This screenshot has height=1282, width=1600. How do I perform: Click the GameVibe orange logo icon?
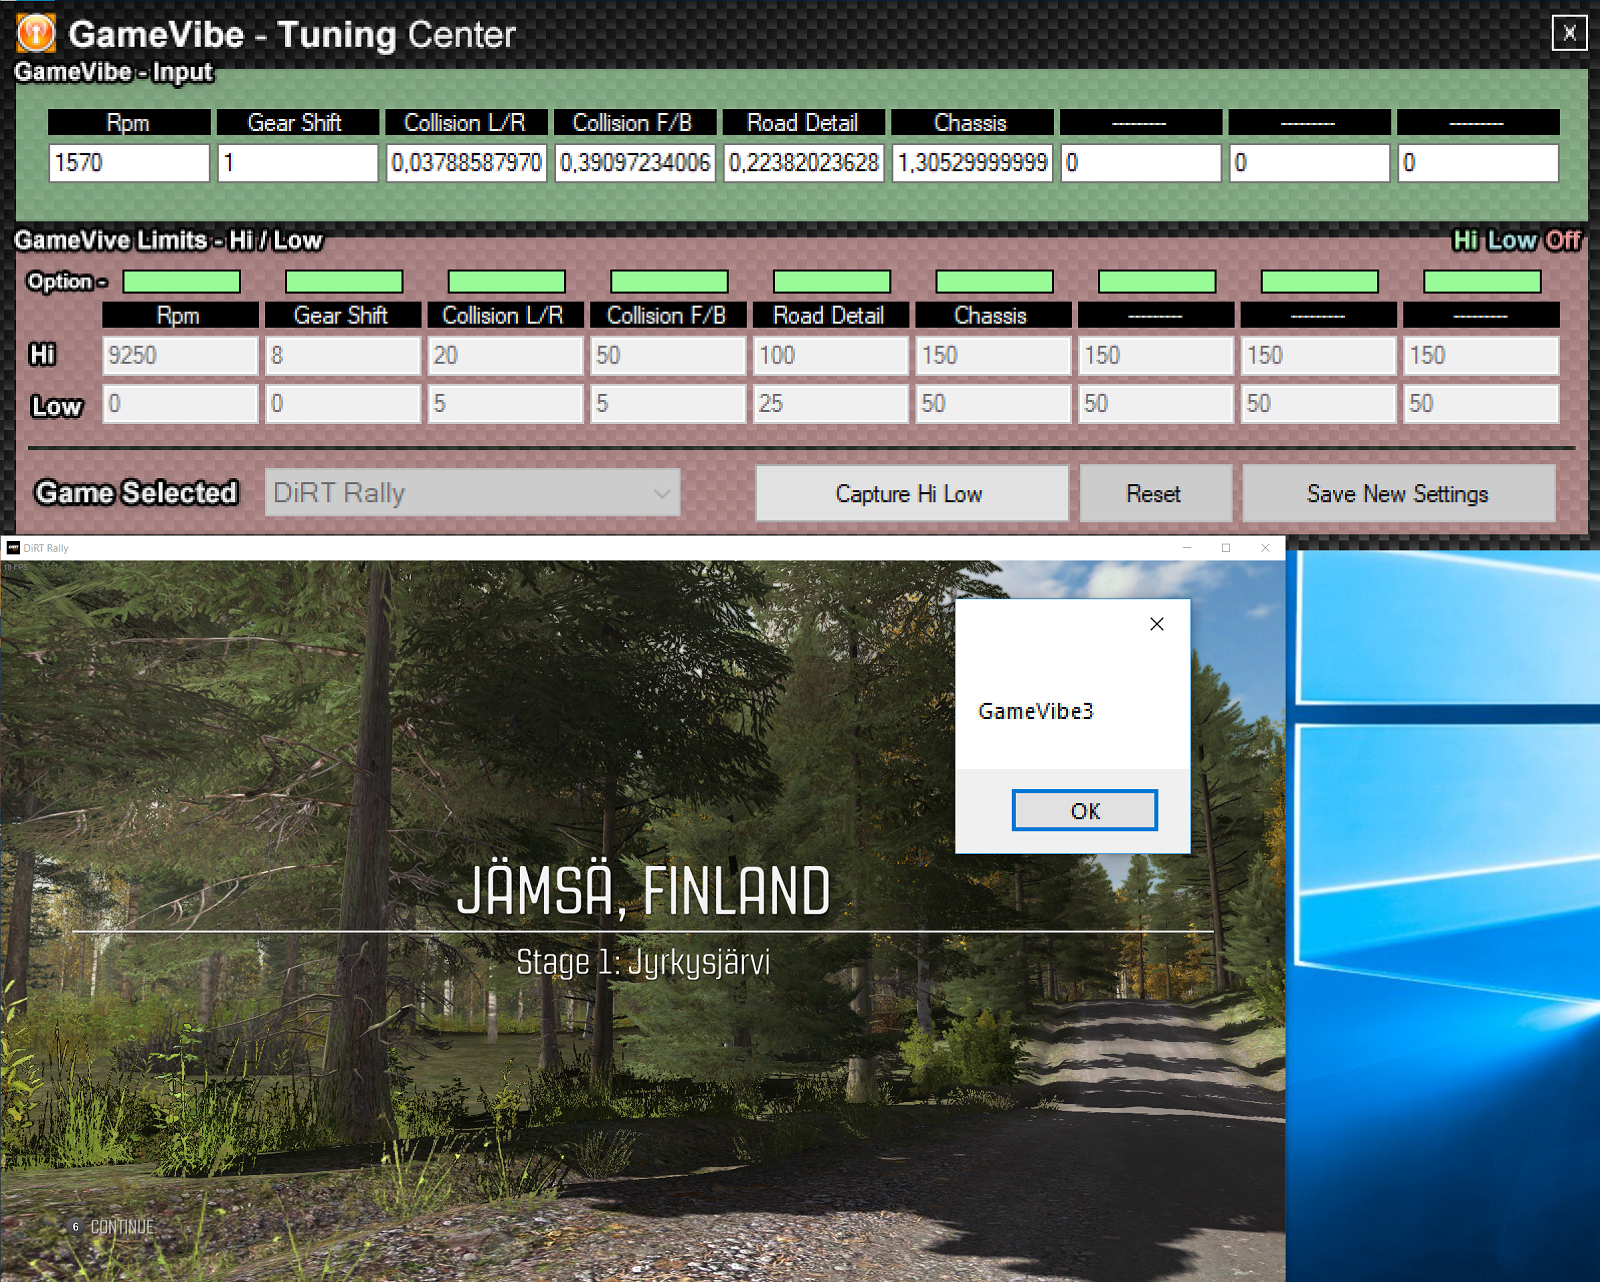click(x=36, y=34)
